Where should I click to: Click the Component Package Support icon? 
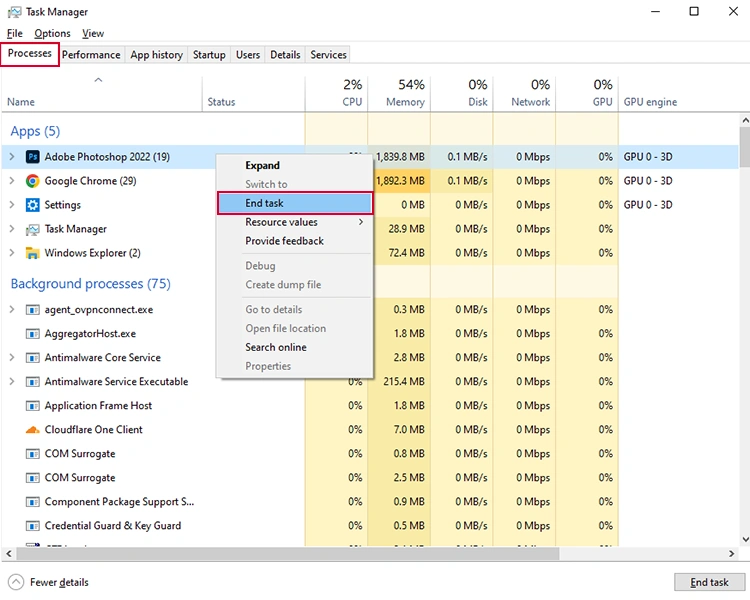tap(33, 502)
